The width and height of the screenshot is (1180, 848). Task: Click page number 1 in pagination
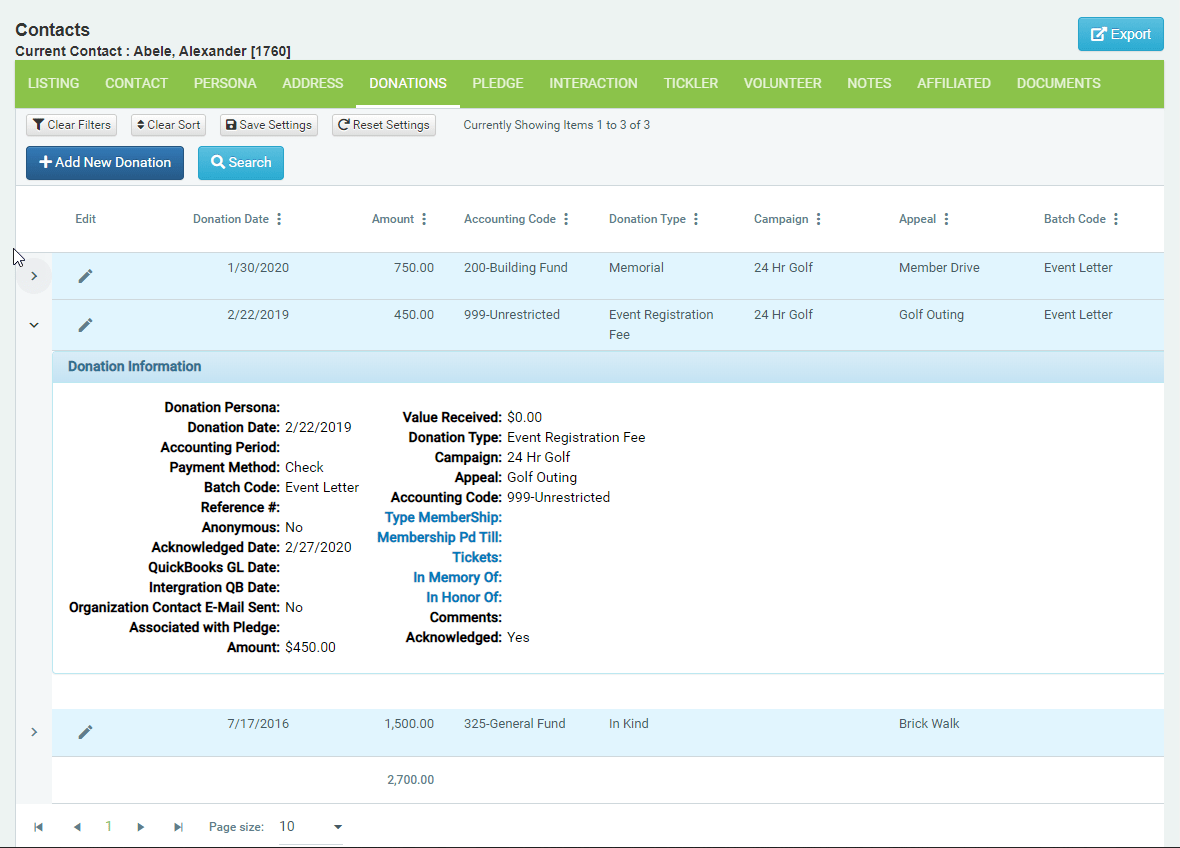(x=108, y=826)
